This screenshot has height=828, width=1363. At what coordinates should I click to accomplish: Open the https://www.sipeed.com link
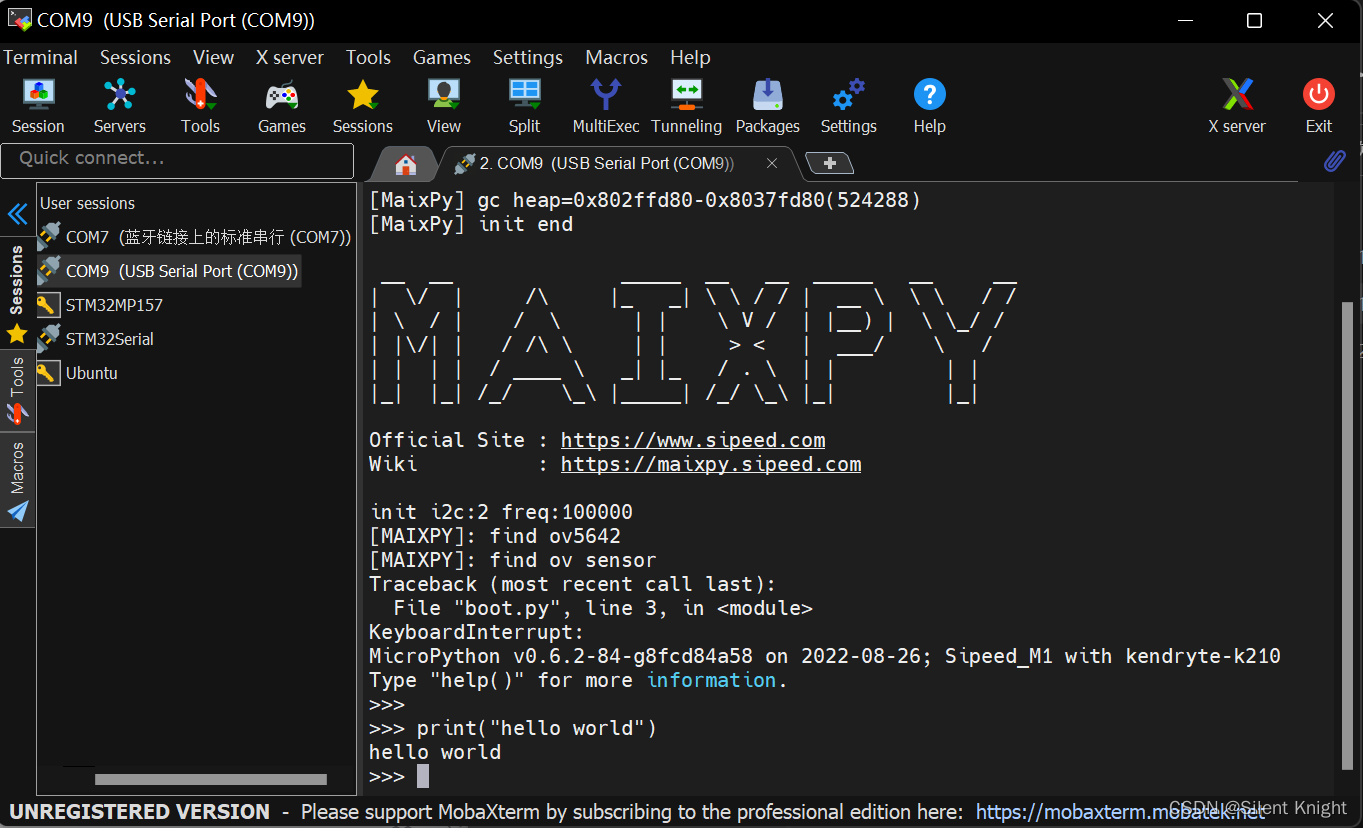coord(693,440)
